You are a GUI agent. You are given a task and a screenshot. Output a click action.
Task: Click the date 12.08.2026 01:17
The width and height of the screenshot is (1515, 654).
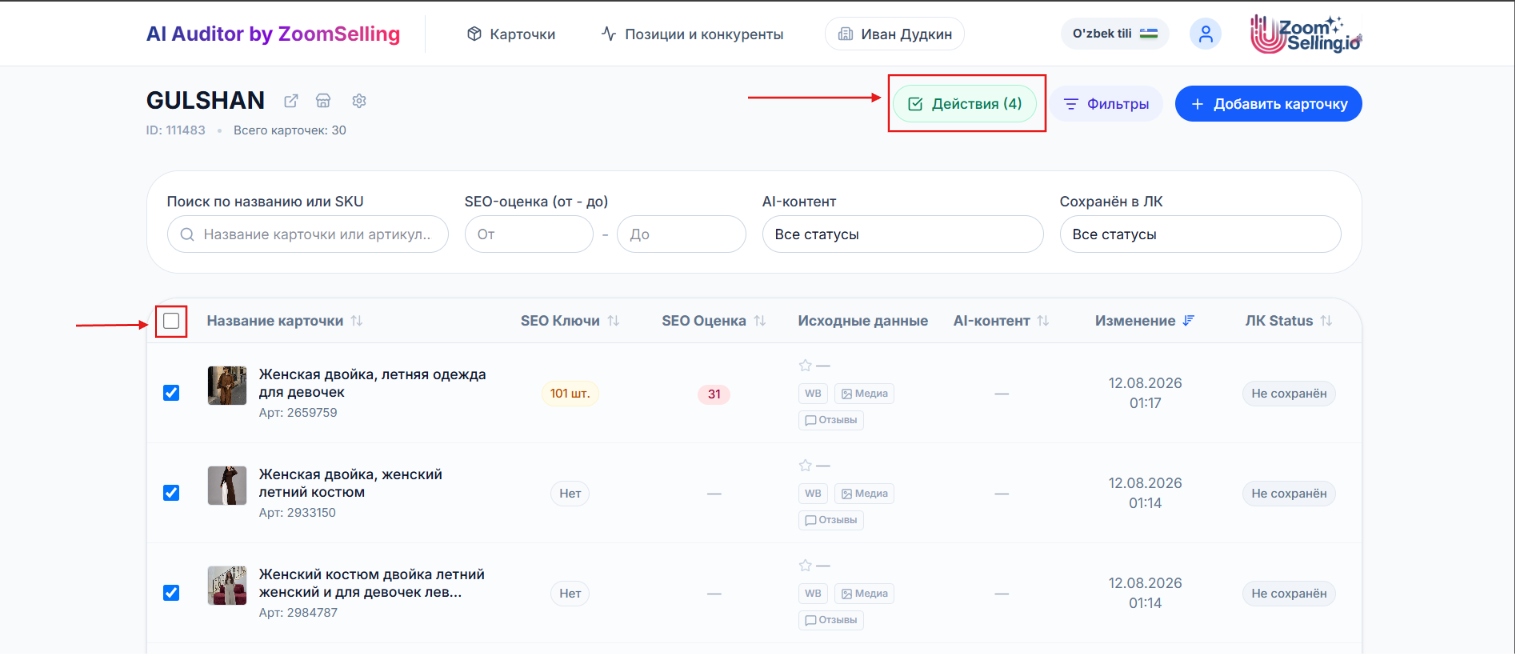(1145, 393)
